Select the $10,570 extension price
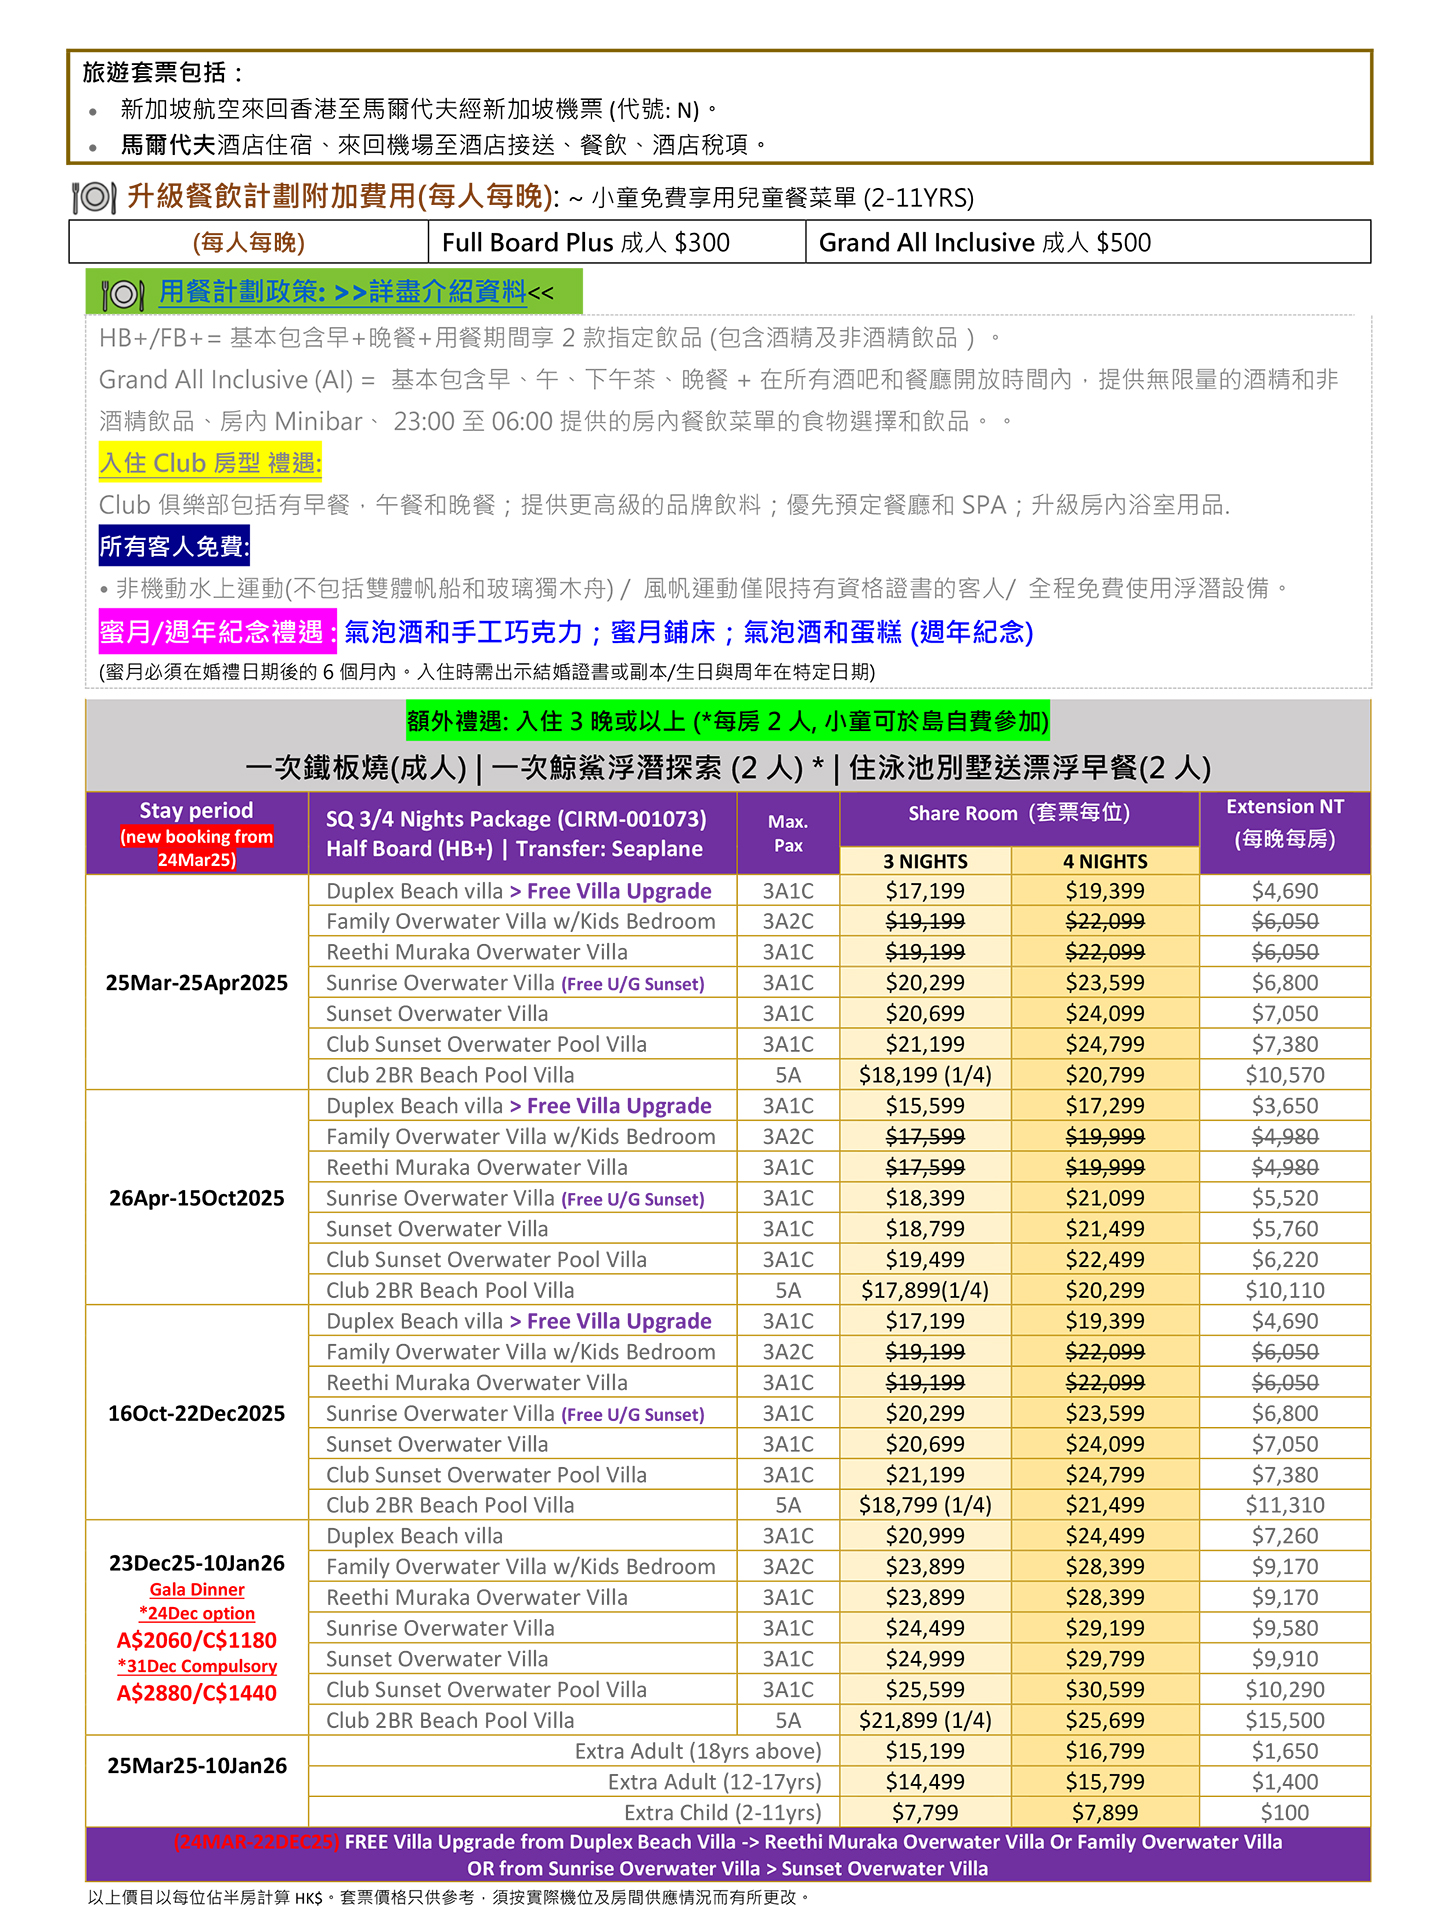The width and height of the screenshot is (1440, 1906). (x=1285, y=1075)
